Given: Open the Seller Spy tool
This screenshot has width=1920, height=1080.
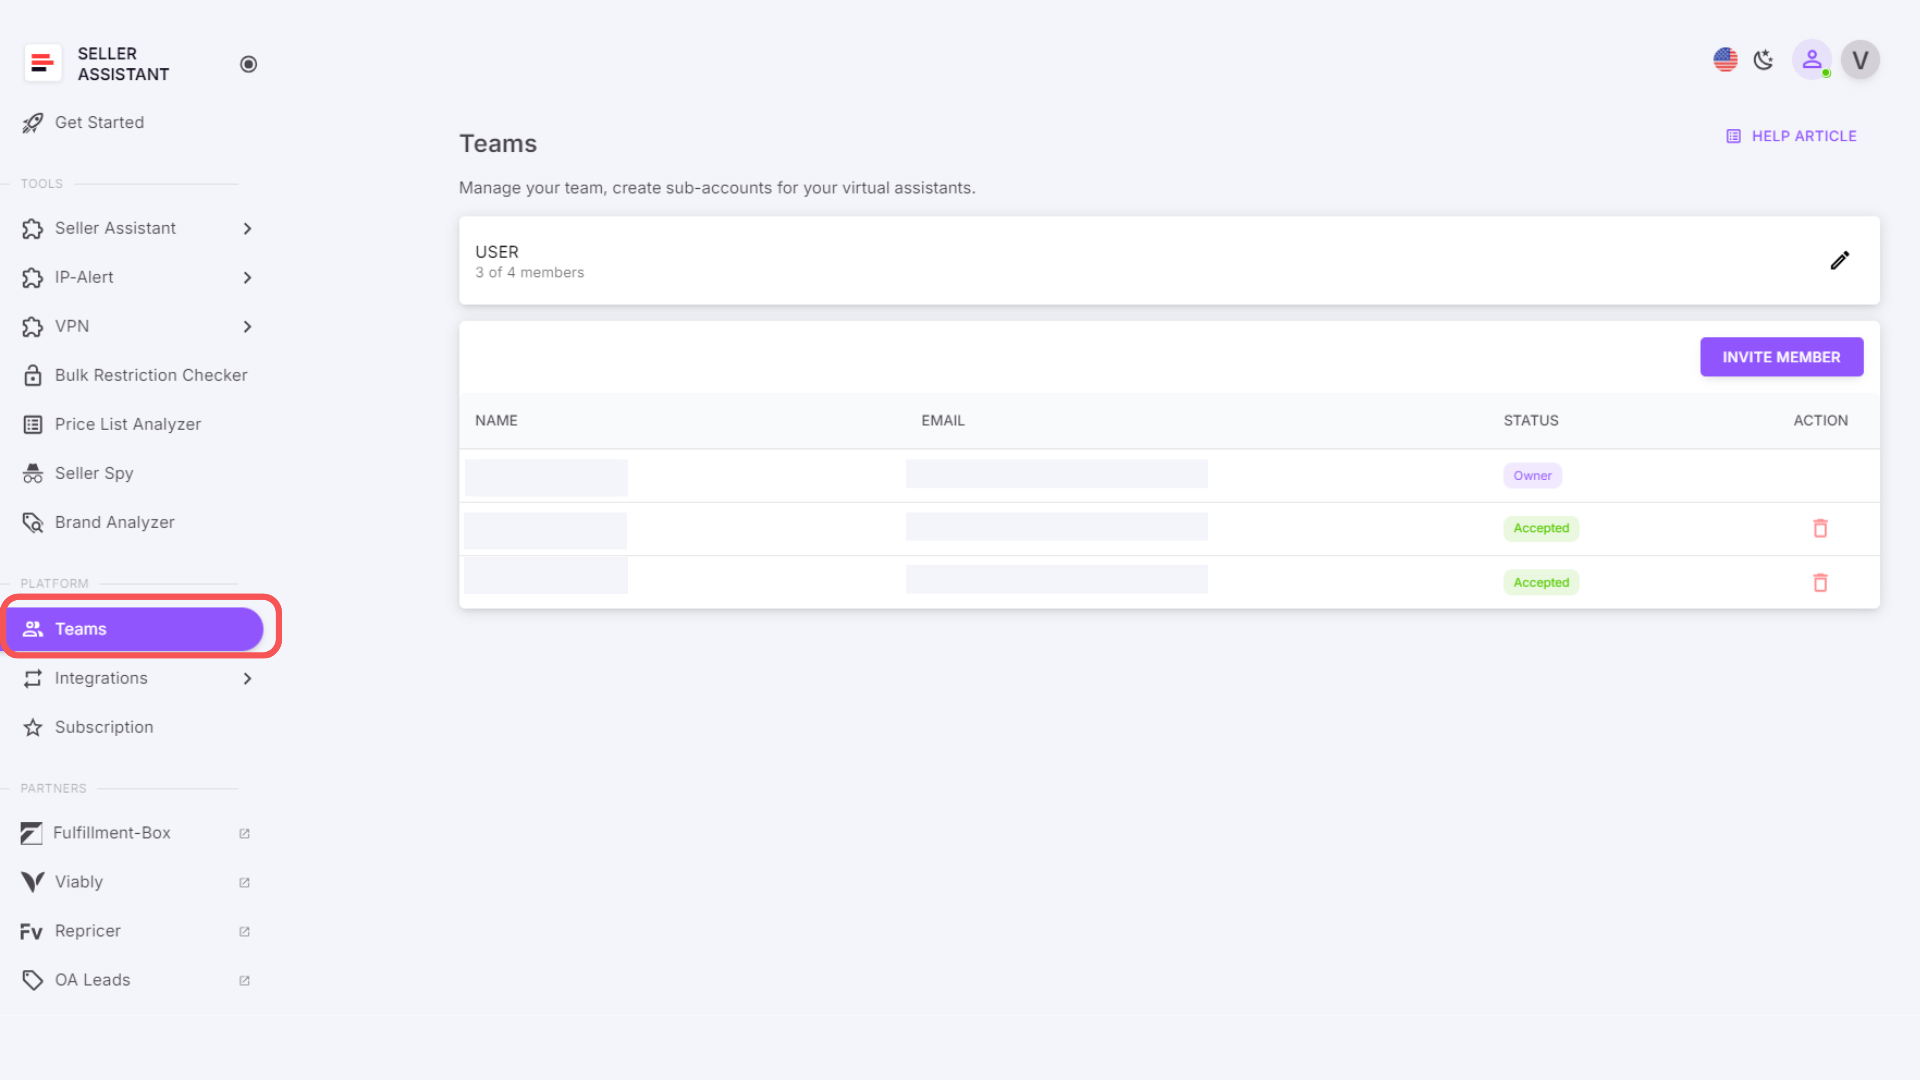Looking at the screenshot, I should point(95,472).
